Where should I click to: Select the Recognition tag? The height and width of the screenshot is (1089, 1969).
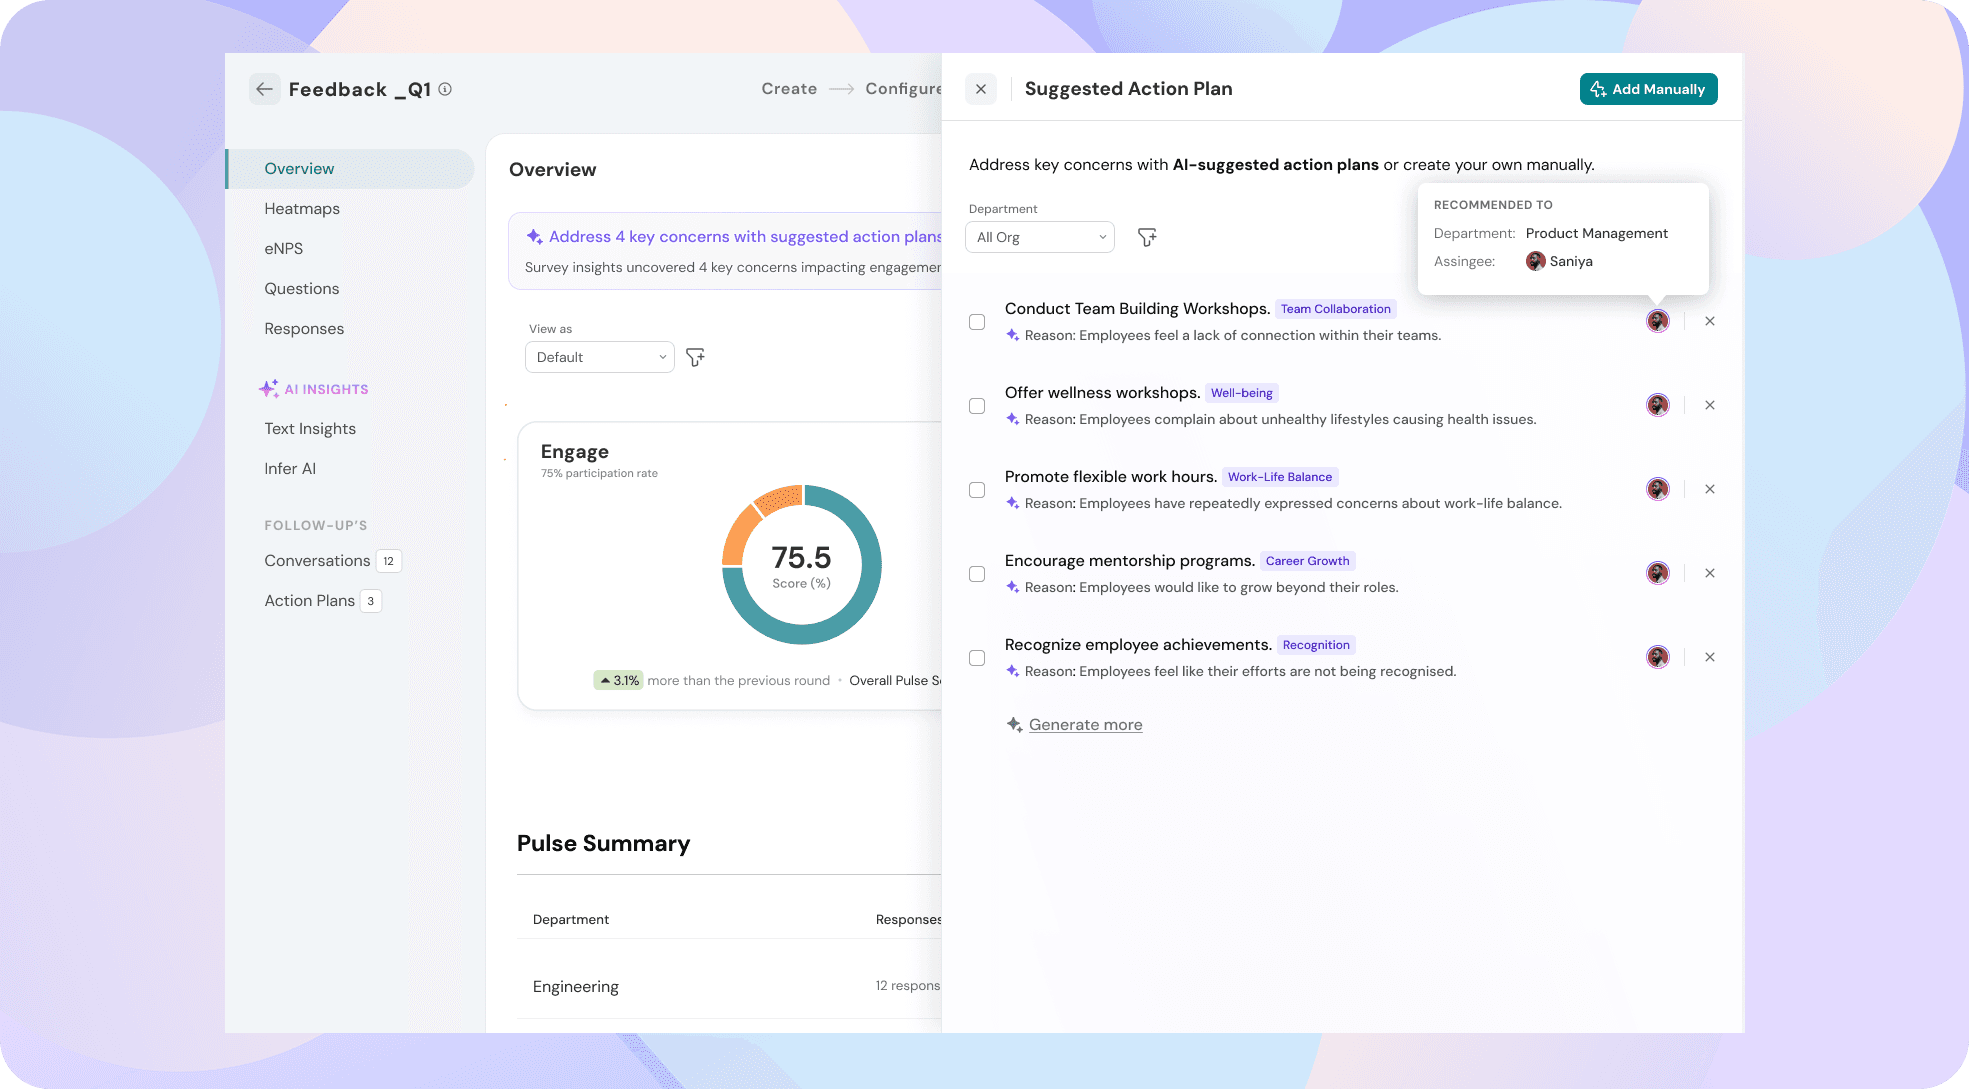(x=1316, y=645)
